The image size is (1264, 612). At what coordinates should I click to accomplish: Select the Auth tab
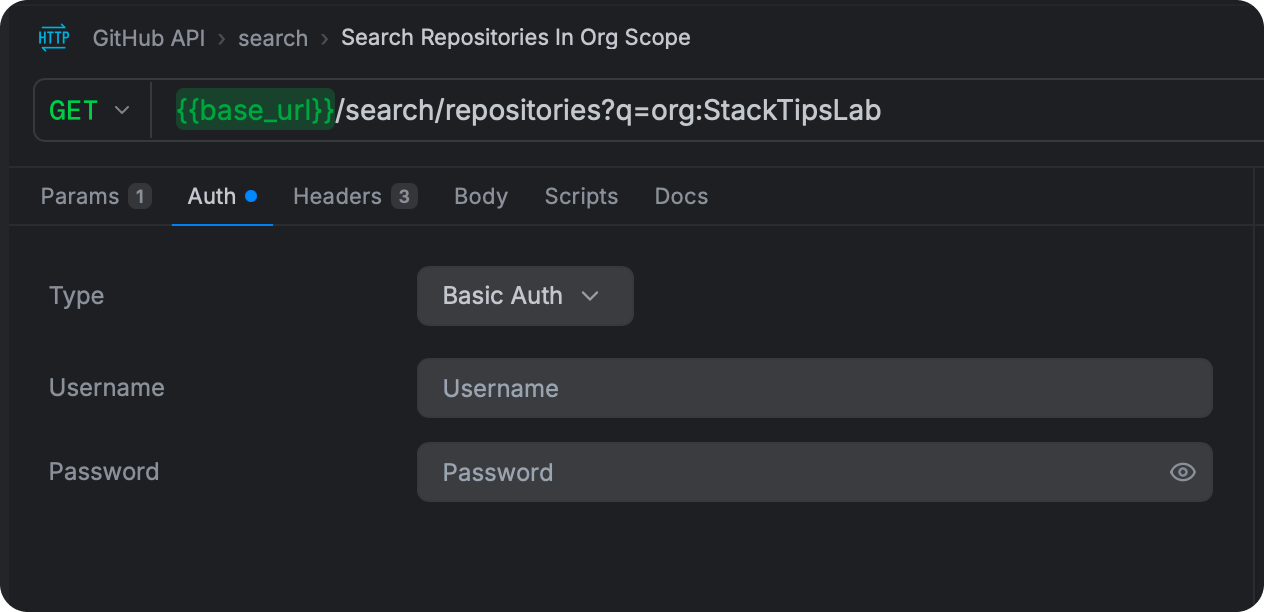tap(222, 196)
